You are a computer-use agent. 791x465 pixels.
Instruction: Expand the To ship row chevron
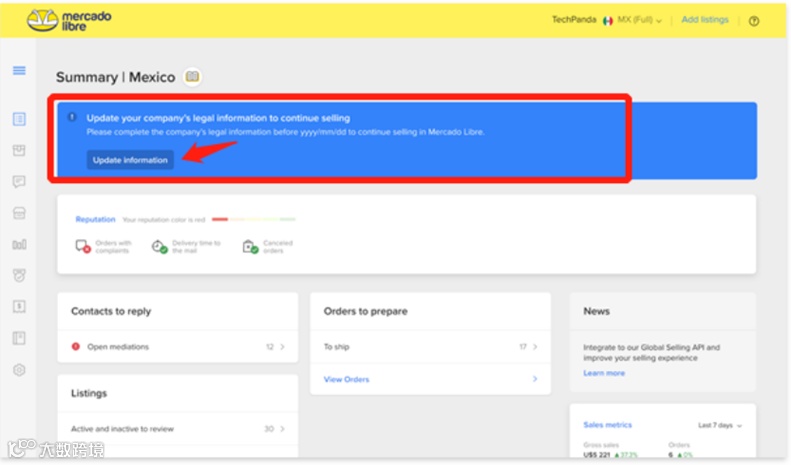coord(535,346)
